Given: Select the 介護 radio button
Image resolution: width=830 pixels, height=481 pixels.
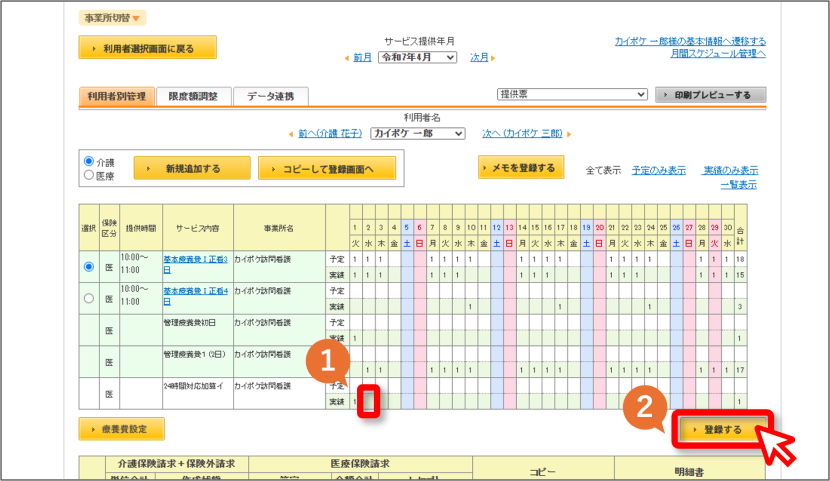Looking at the screenshot, I should (x=89, y=161).
